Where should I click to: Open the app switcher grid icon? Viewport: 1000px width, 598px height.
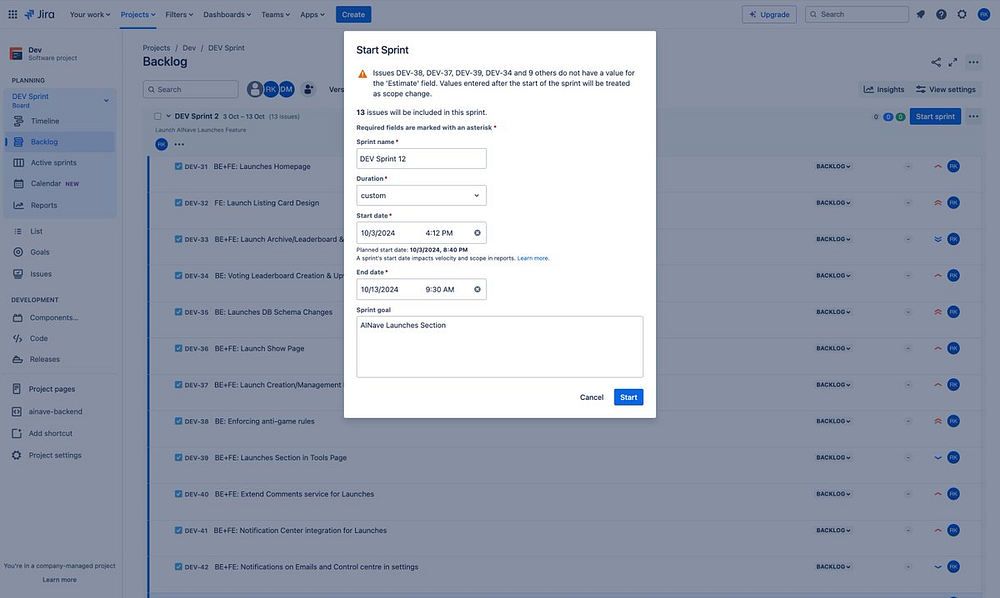tap(13, 14)
